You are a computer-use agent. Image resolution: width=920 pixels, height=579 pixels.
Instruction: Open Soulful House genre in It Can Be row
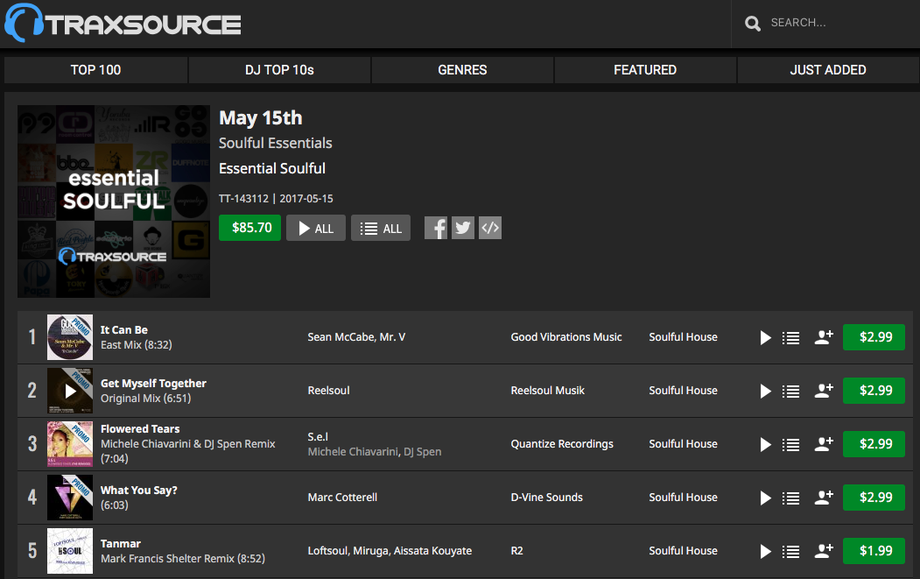[x=683, y=337]
